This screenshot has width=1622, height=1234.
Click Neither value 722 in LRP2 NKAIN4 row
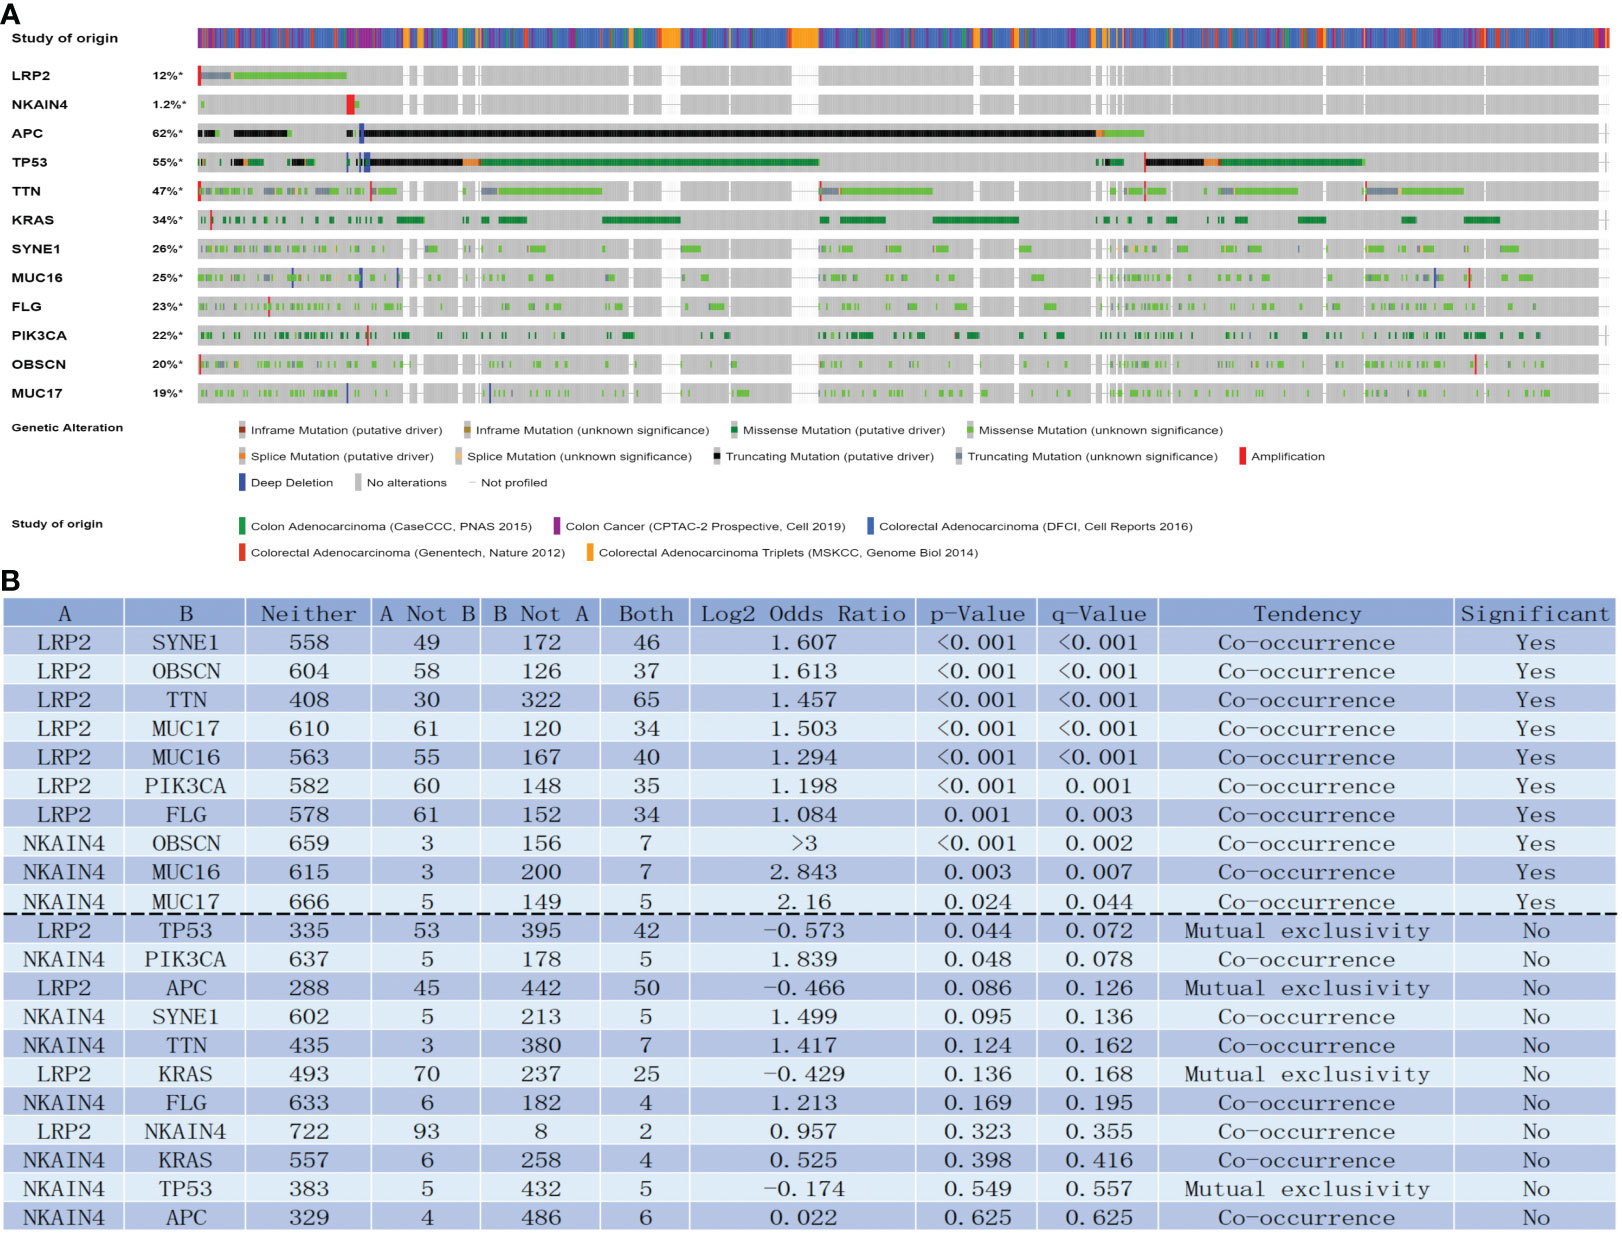pyautogui.click(x=308, y=1132)
